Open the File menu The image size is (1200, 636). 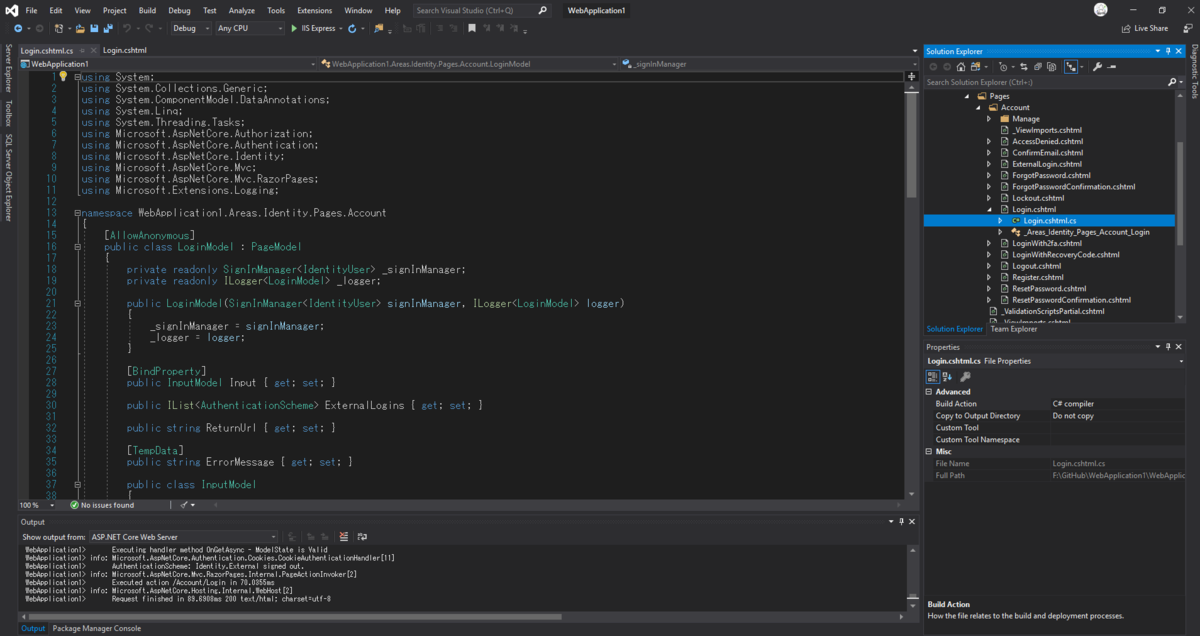coord(32,10)
